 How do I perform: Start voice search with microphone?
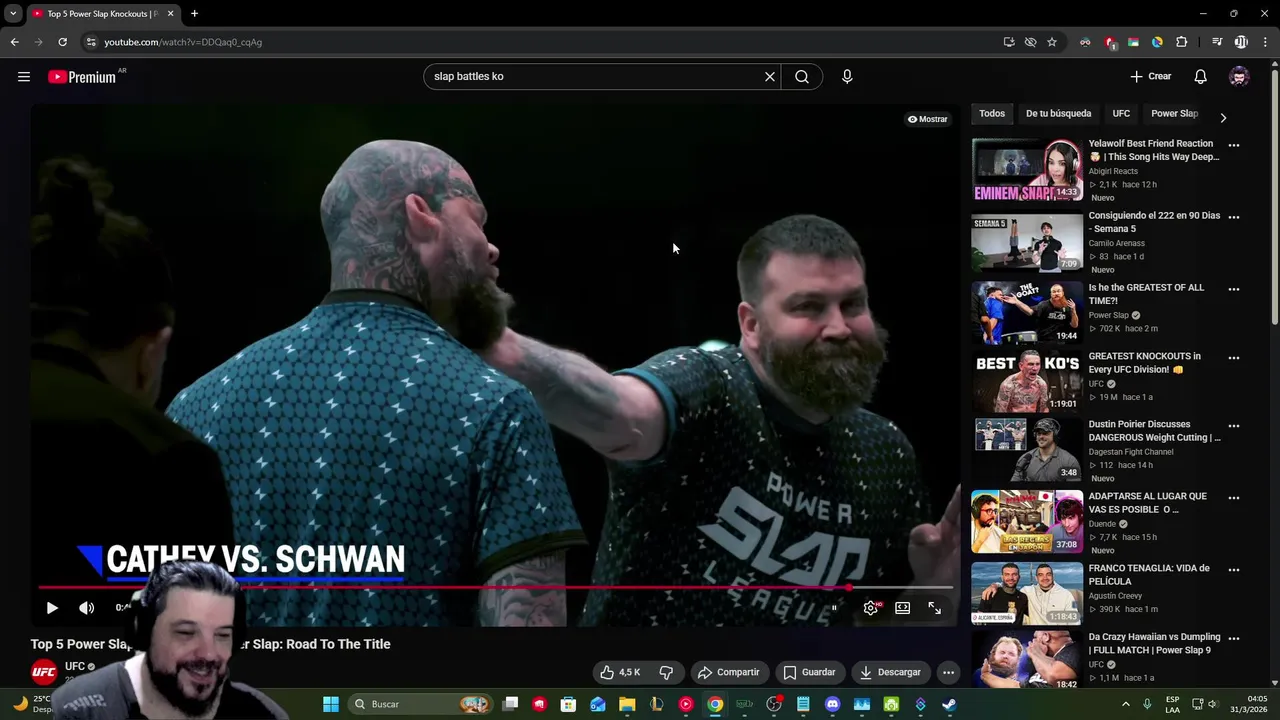click(847, 77)
